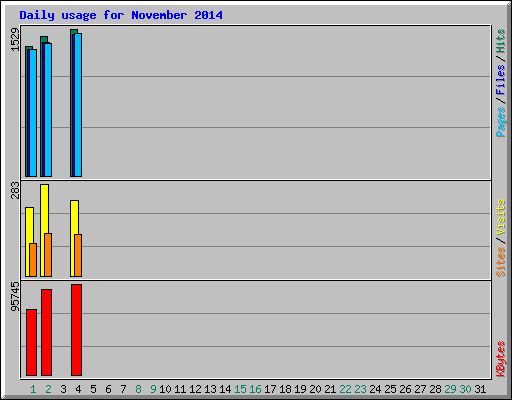
Task: Click day 5 on the x-axis
Action: point(93,389)
